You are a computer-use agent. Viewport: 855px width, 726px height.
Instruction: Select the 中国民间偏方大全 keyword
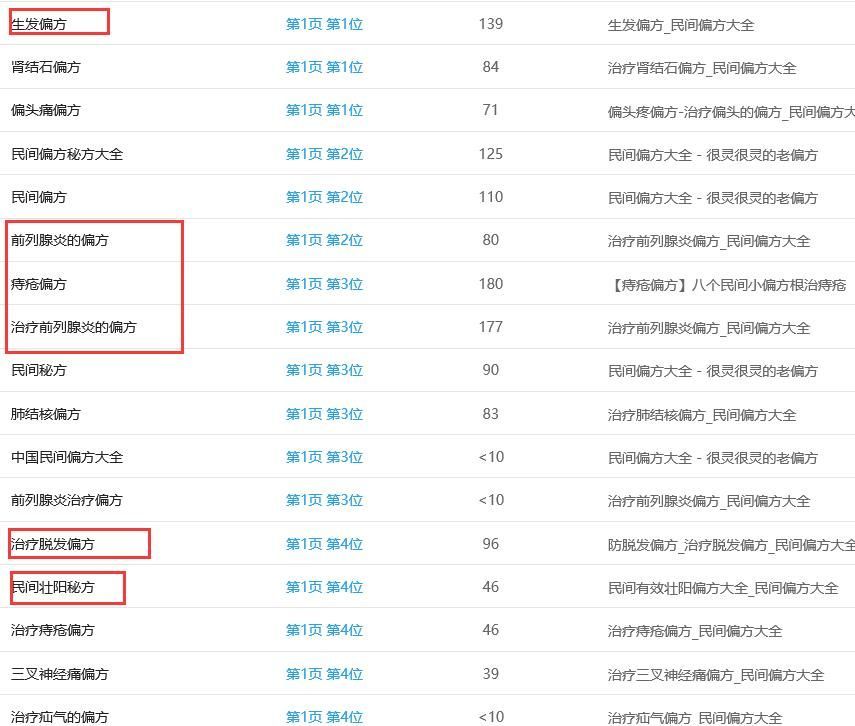(x=67, y=457)
